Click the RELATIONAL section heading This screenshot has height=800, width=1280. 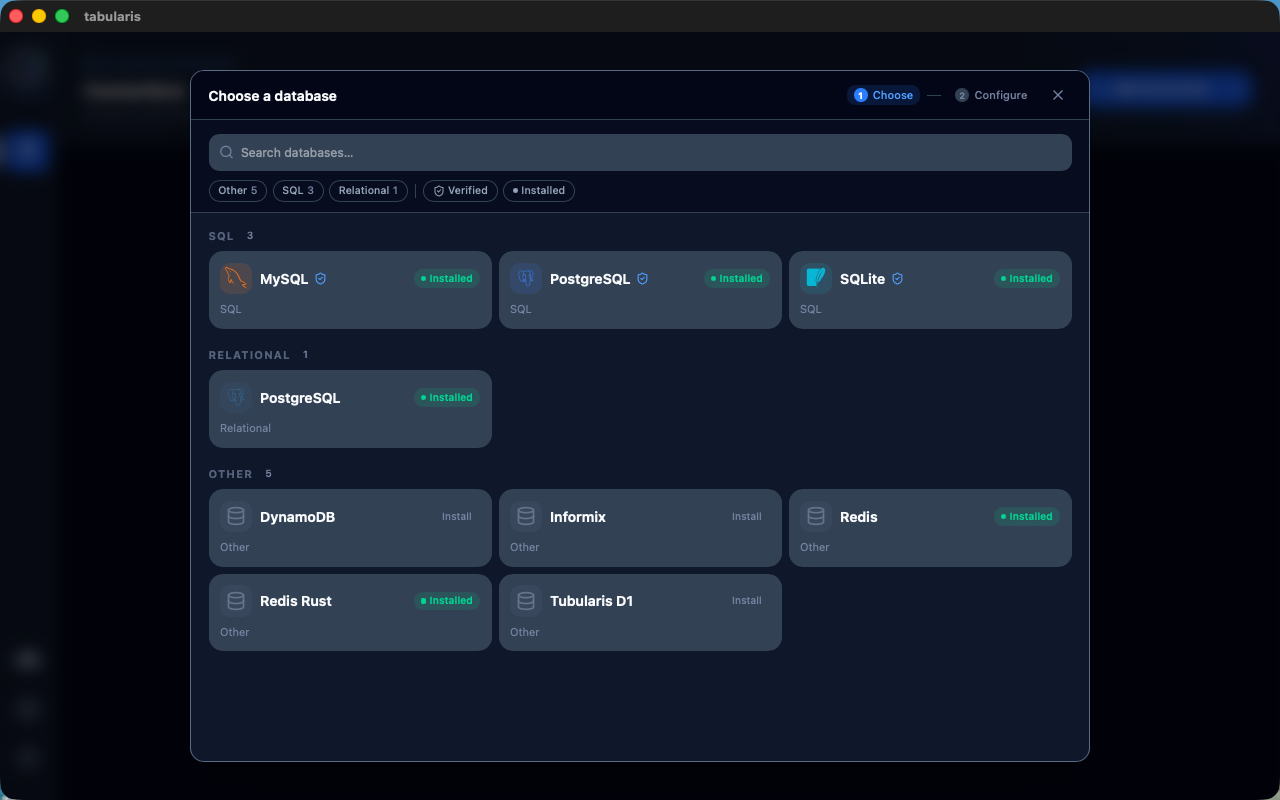pos(249,355)
